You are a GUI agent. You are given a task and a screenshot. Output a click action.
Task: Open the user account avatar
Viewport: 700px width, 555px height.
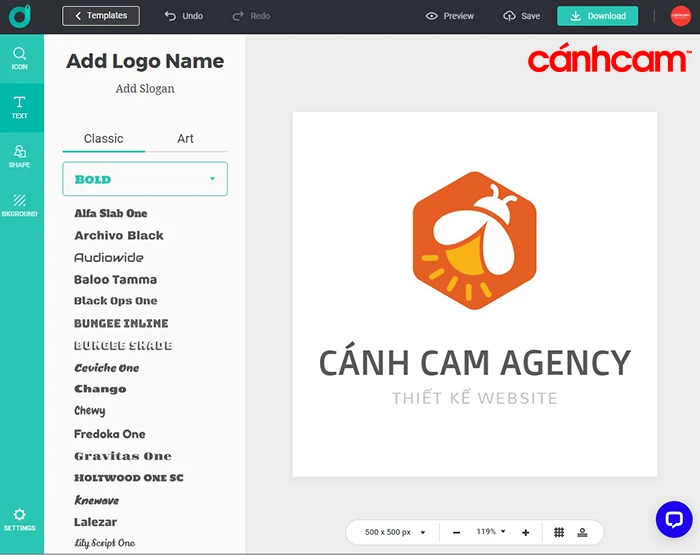[681, 16]
